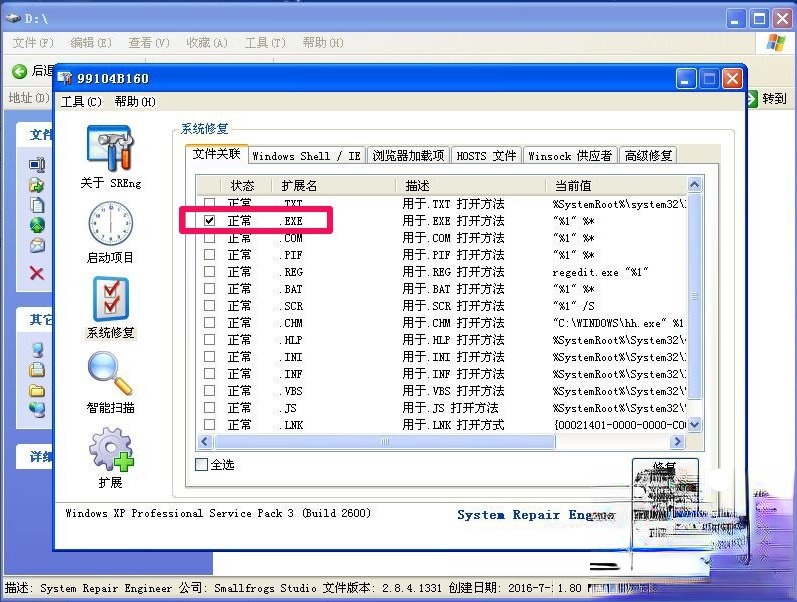Click the horizontal scroll right arrow

tap(677, 441)
